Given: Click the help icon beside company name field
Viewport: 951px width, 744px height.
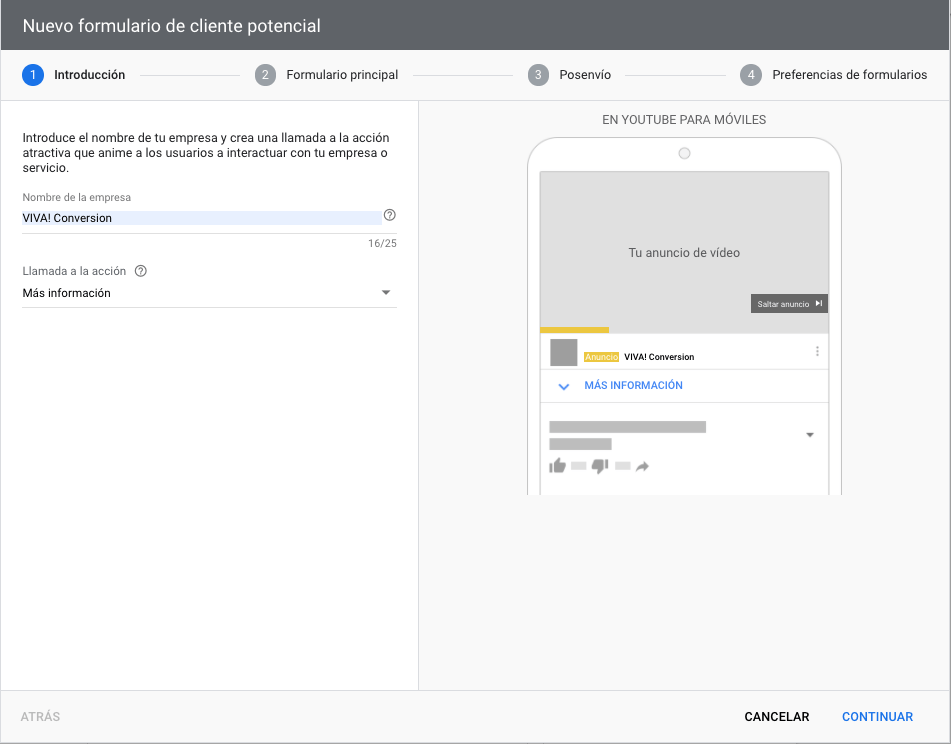Looking at the screenshot, I should pyautogui.click(x=389, y=215).
